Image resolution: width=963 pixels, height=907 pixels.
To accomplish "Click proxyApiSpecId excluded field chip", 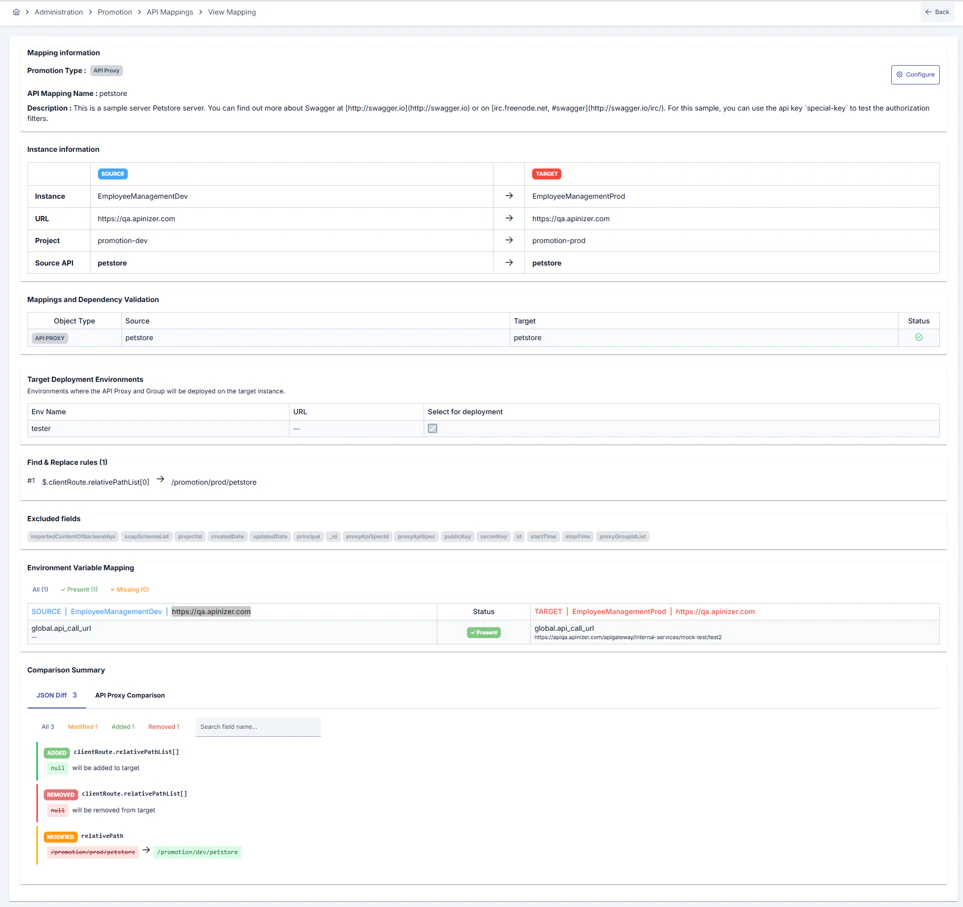I will tap(367, 537).
